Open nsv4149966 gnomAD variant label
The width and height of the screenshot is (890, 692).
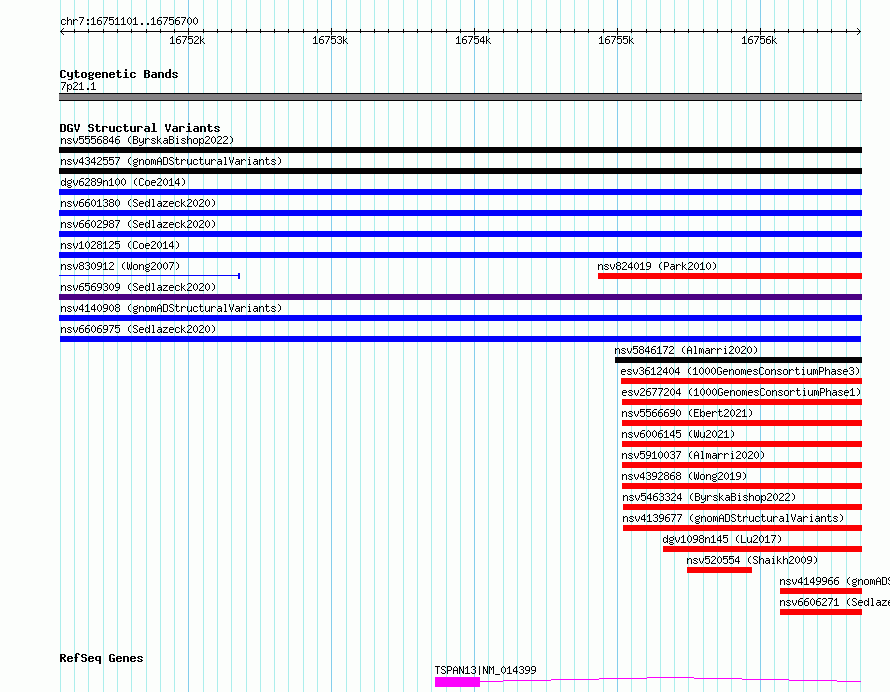(x=834, y=581)
